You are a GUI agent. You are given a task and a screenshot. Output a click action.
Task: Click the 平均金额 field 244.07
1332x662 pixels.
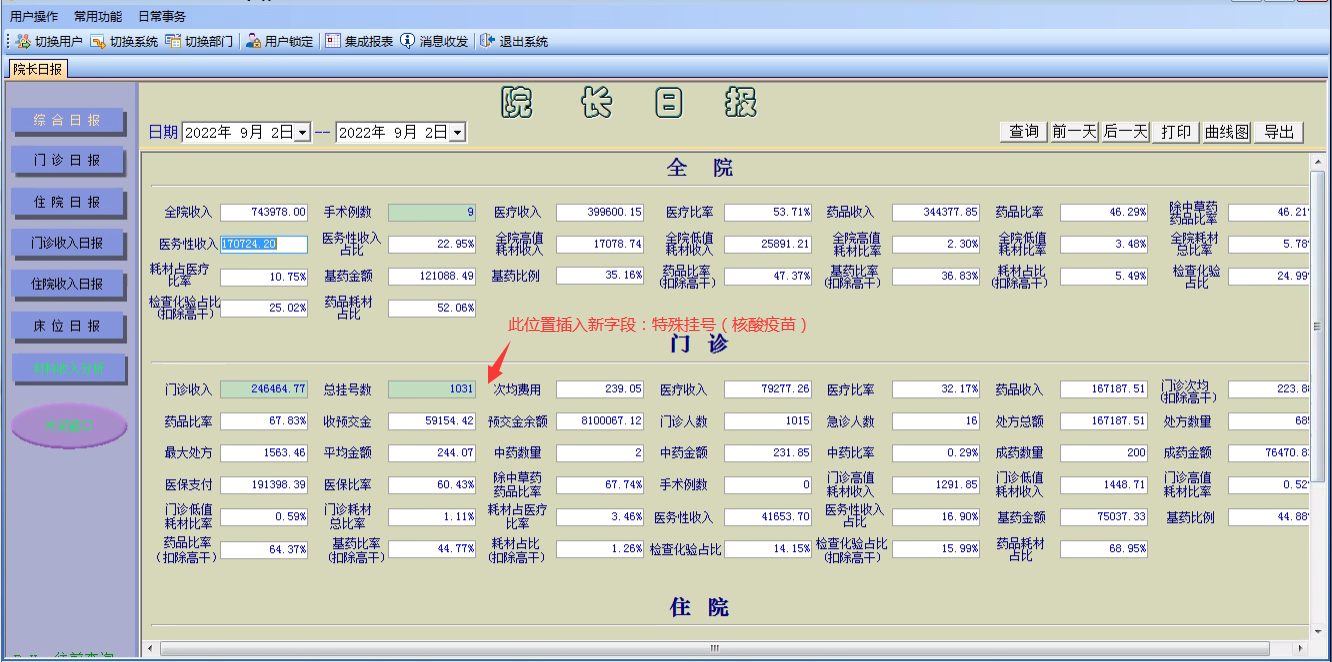[x=432, y=453]
